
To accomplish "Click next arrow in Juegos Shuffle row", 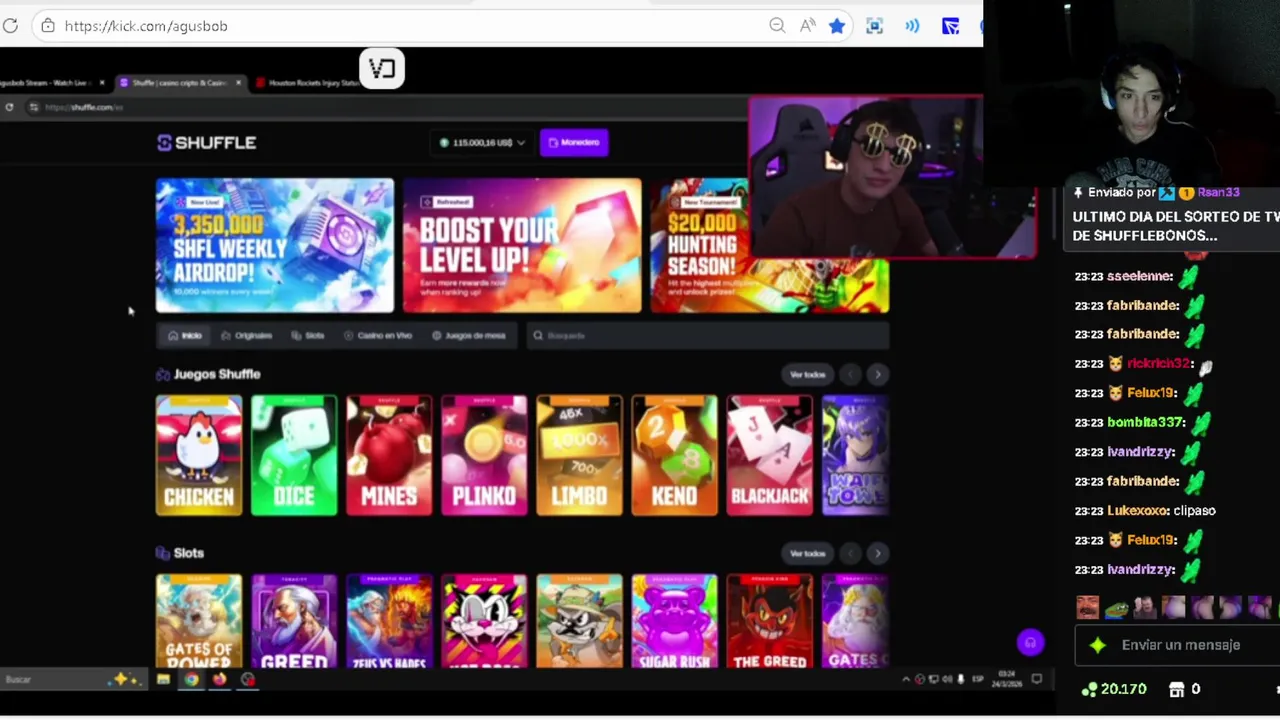I will (x=878, y=375).
